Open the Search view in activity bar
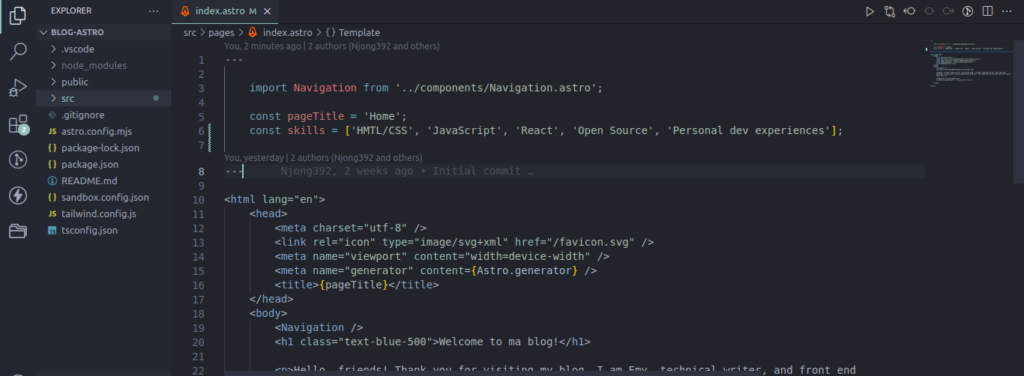Image resolution: width=1024 pixels, height=376 pixels. [18, 52]
